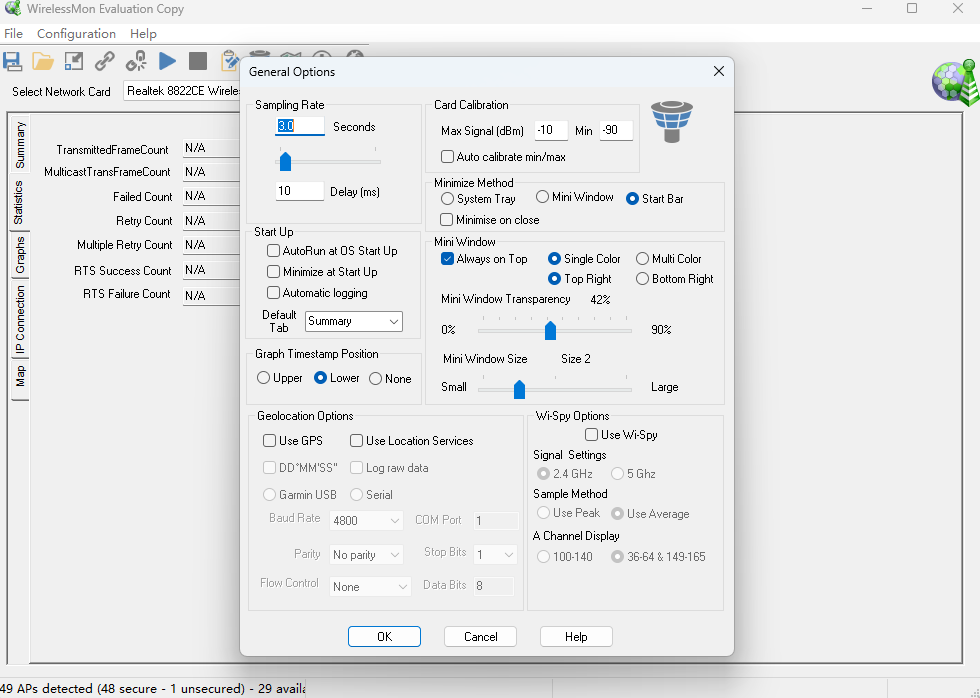Image resolution: width=980 pixels, height=698 pixels.
Task: Choose Single Color radio button
Action: 554,259
